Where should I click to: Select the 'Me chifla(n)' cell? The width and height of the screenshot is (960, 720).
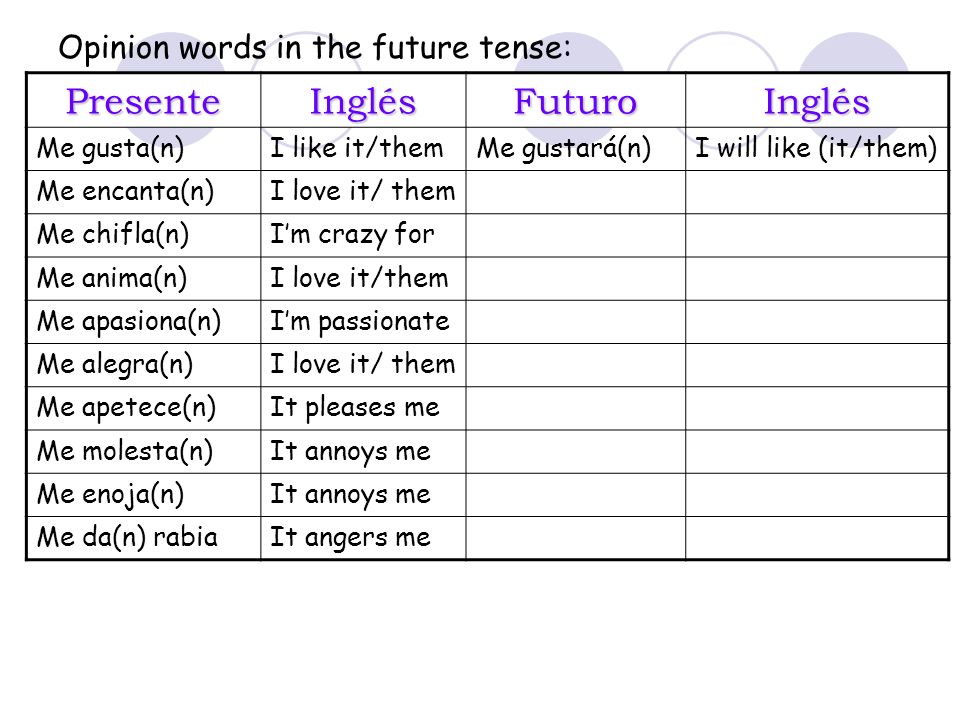tap(143, 235)
